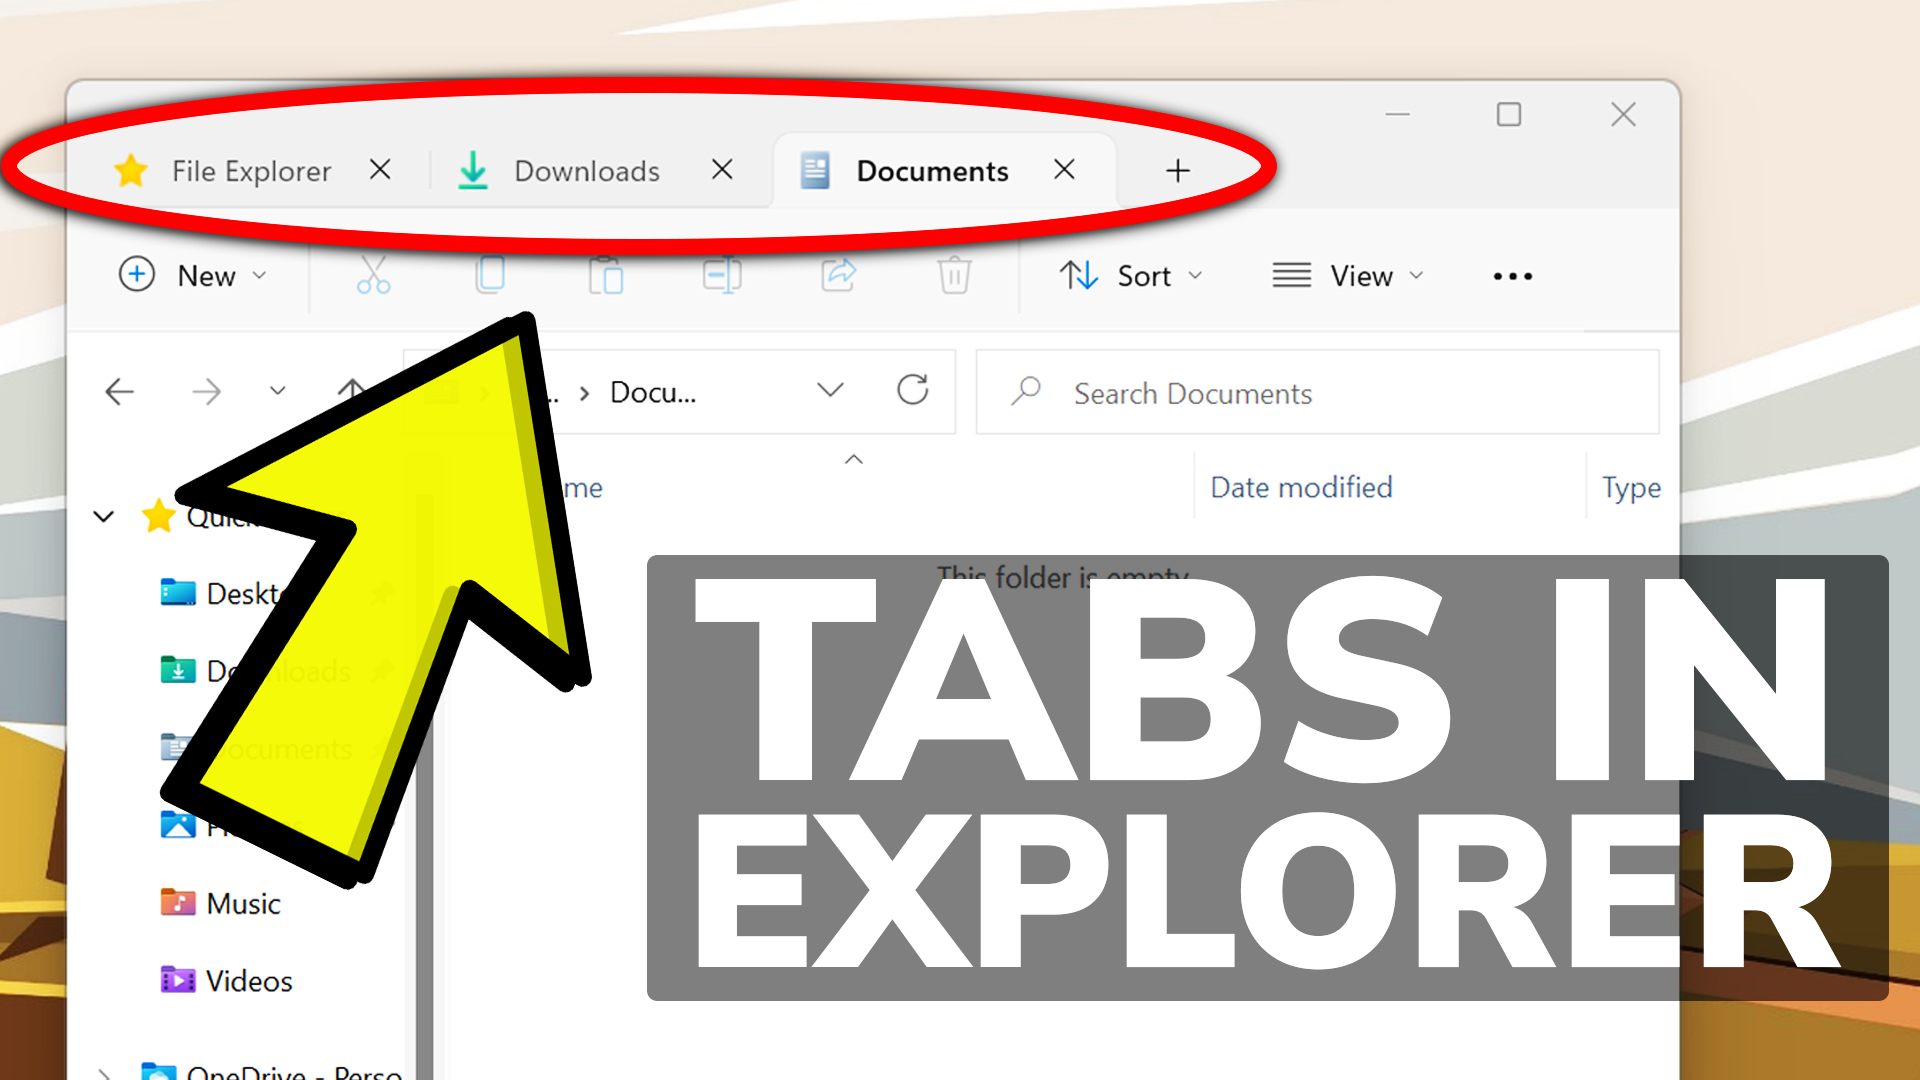Navigate back using the back arrow

(120, 392)
